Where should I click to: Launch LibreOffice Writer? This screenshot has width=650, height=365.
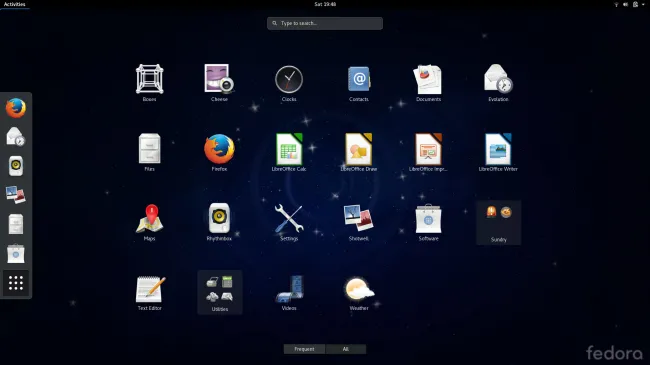pos(498,152)
